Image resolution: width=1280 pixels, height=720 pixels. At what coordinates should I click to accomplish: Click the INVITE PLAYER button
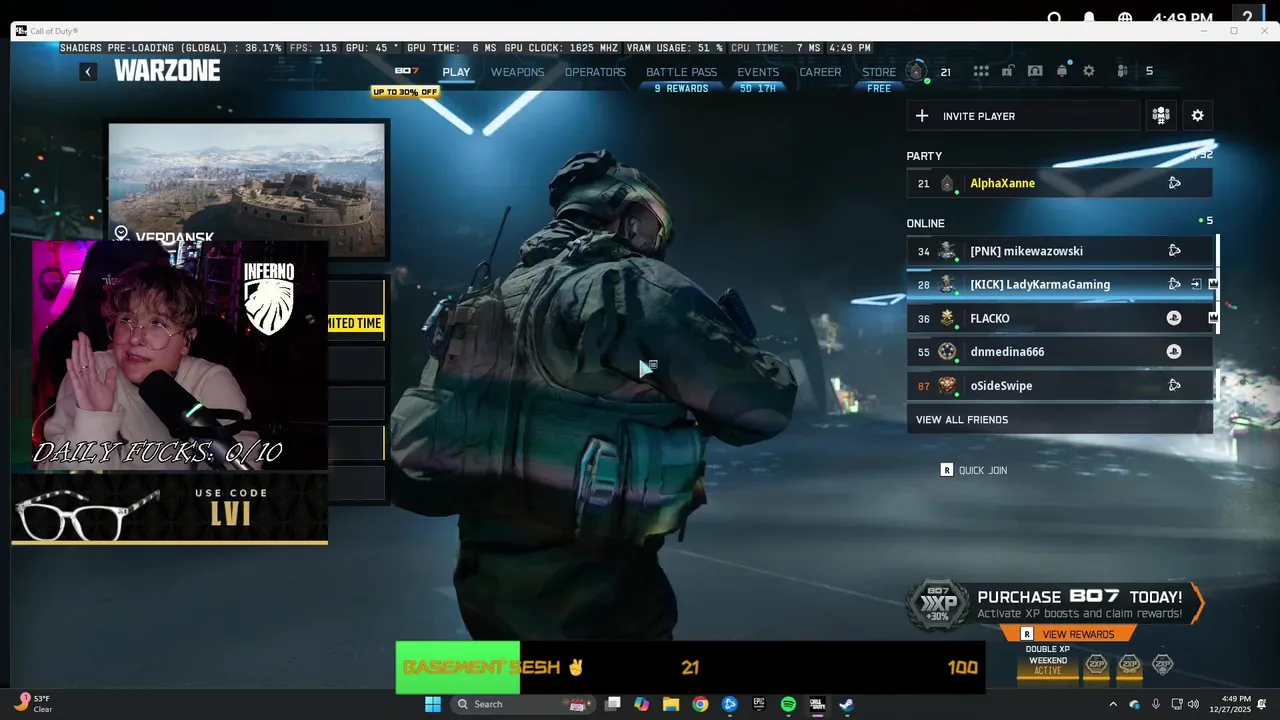pyautogui.click(x=1023, y=116)
